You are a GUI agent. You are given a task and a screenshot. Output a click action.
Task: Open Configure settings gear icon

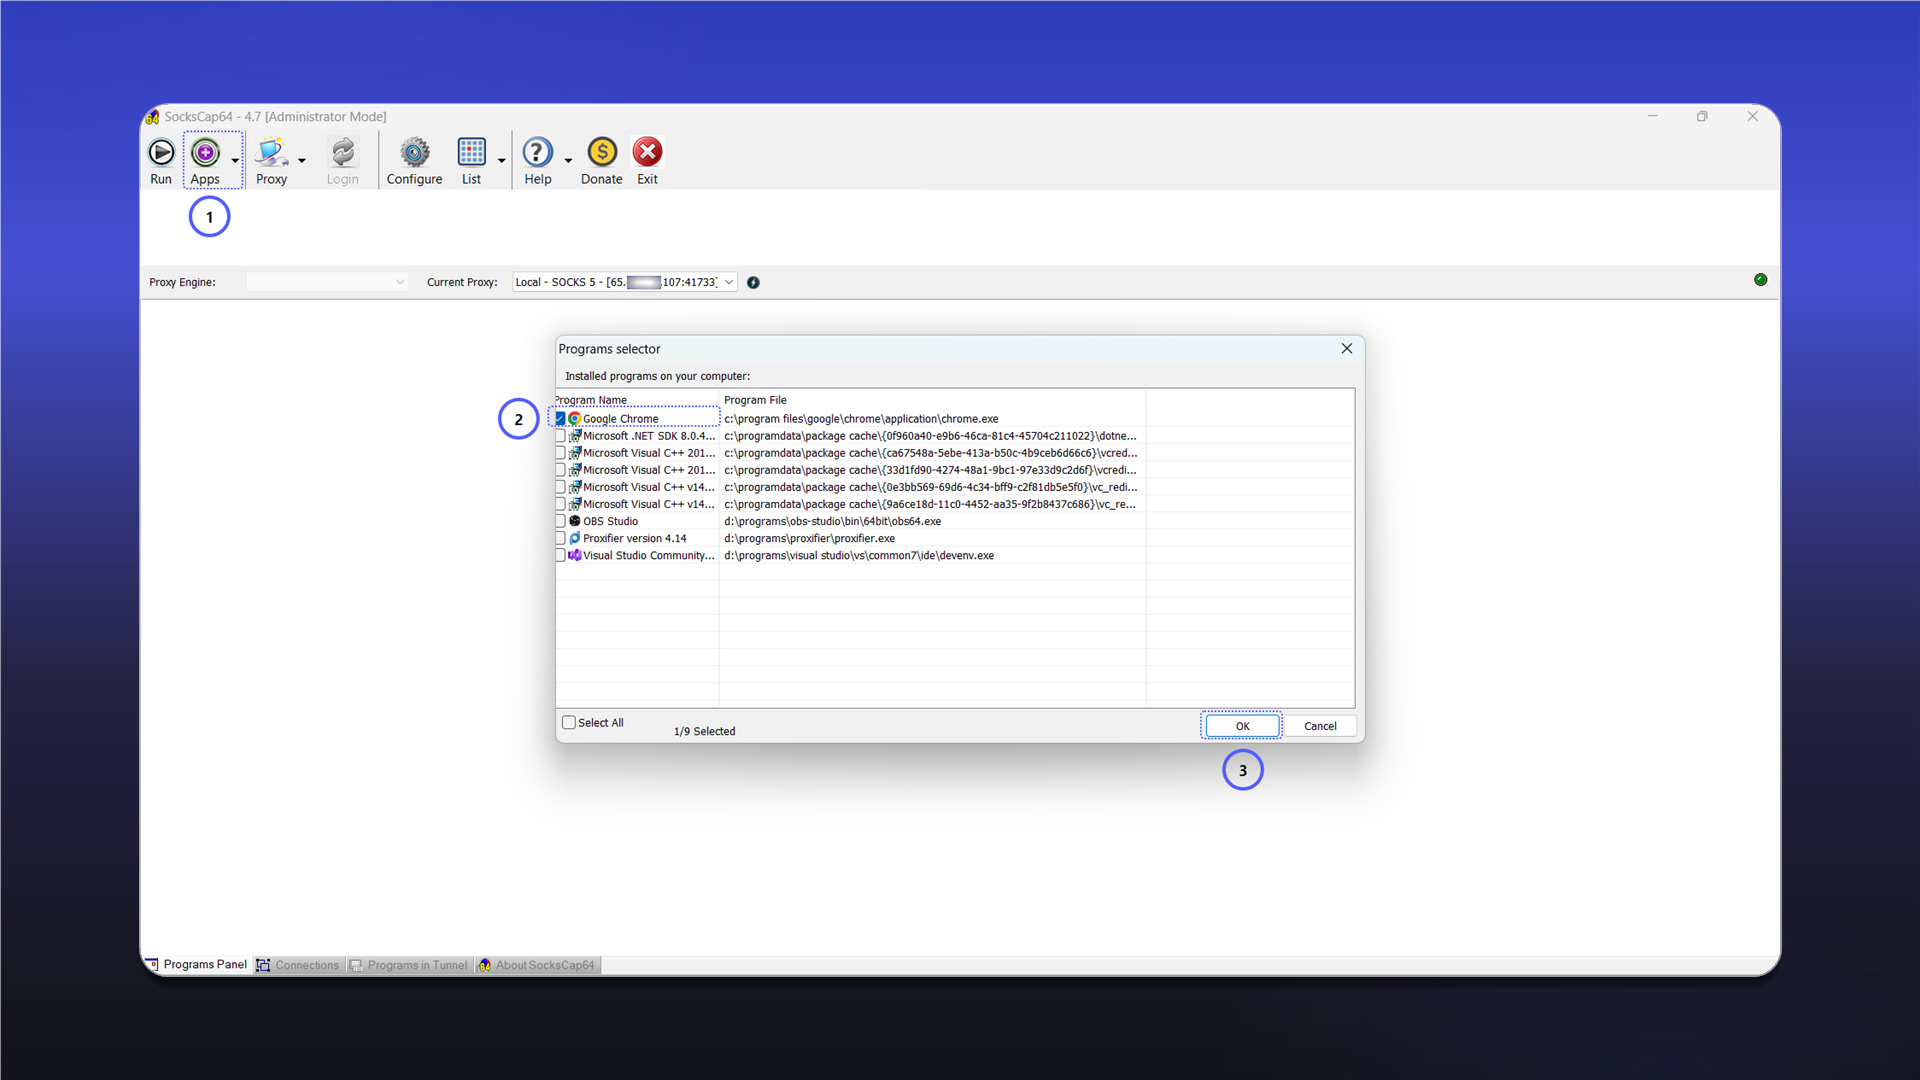point(414,152)
